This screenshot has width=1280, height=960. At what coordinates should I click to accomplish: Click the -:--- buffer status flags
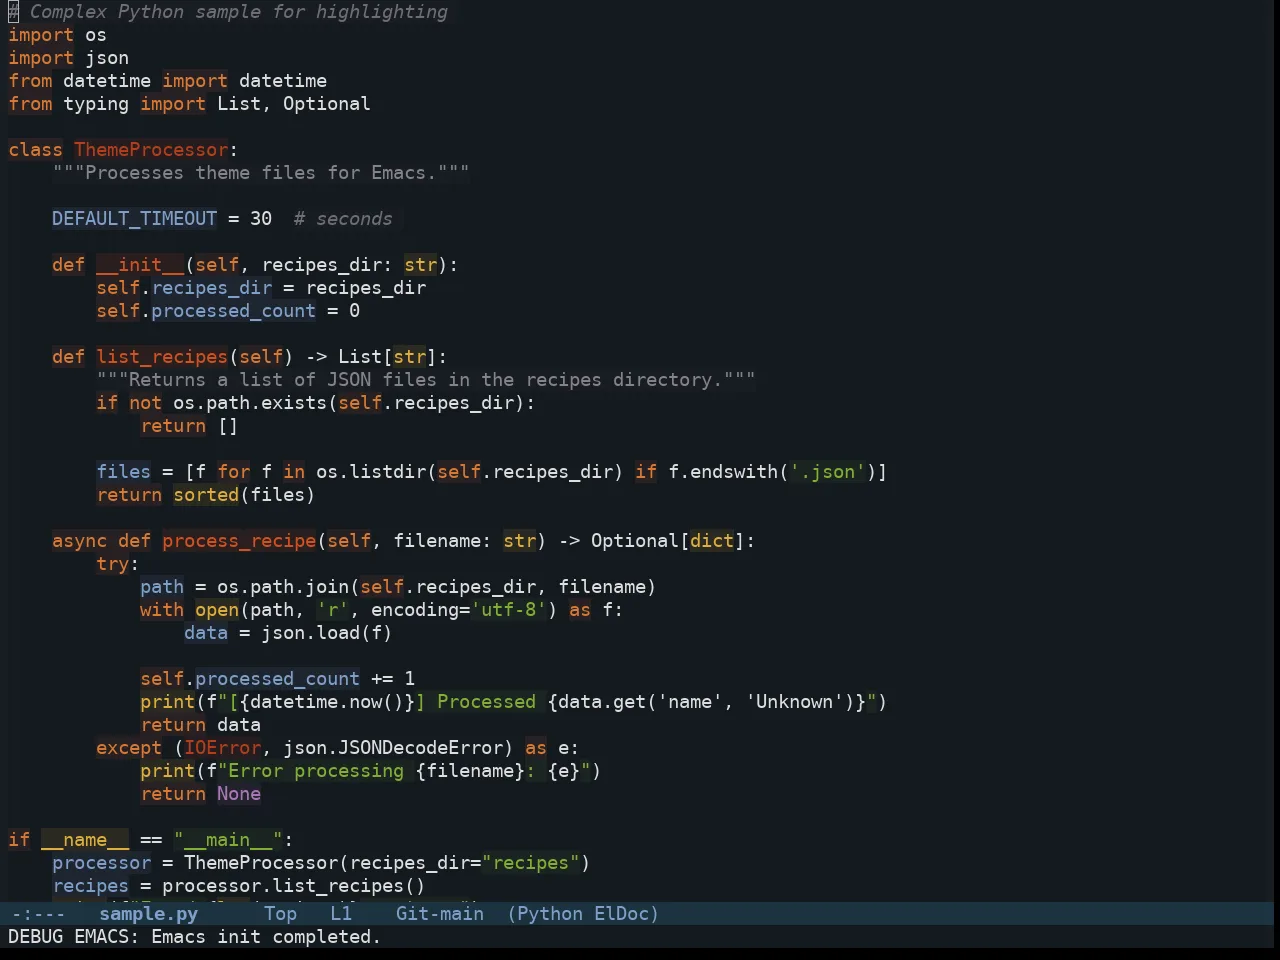point(38,914)
